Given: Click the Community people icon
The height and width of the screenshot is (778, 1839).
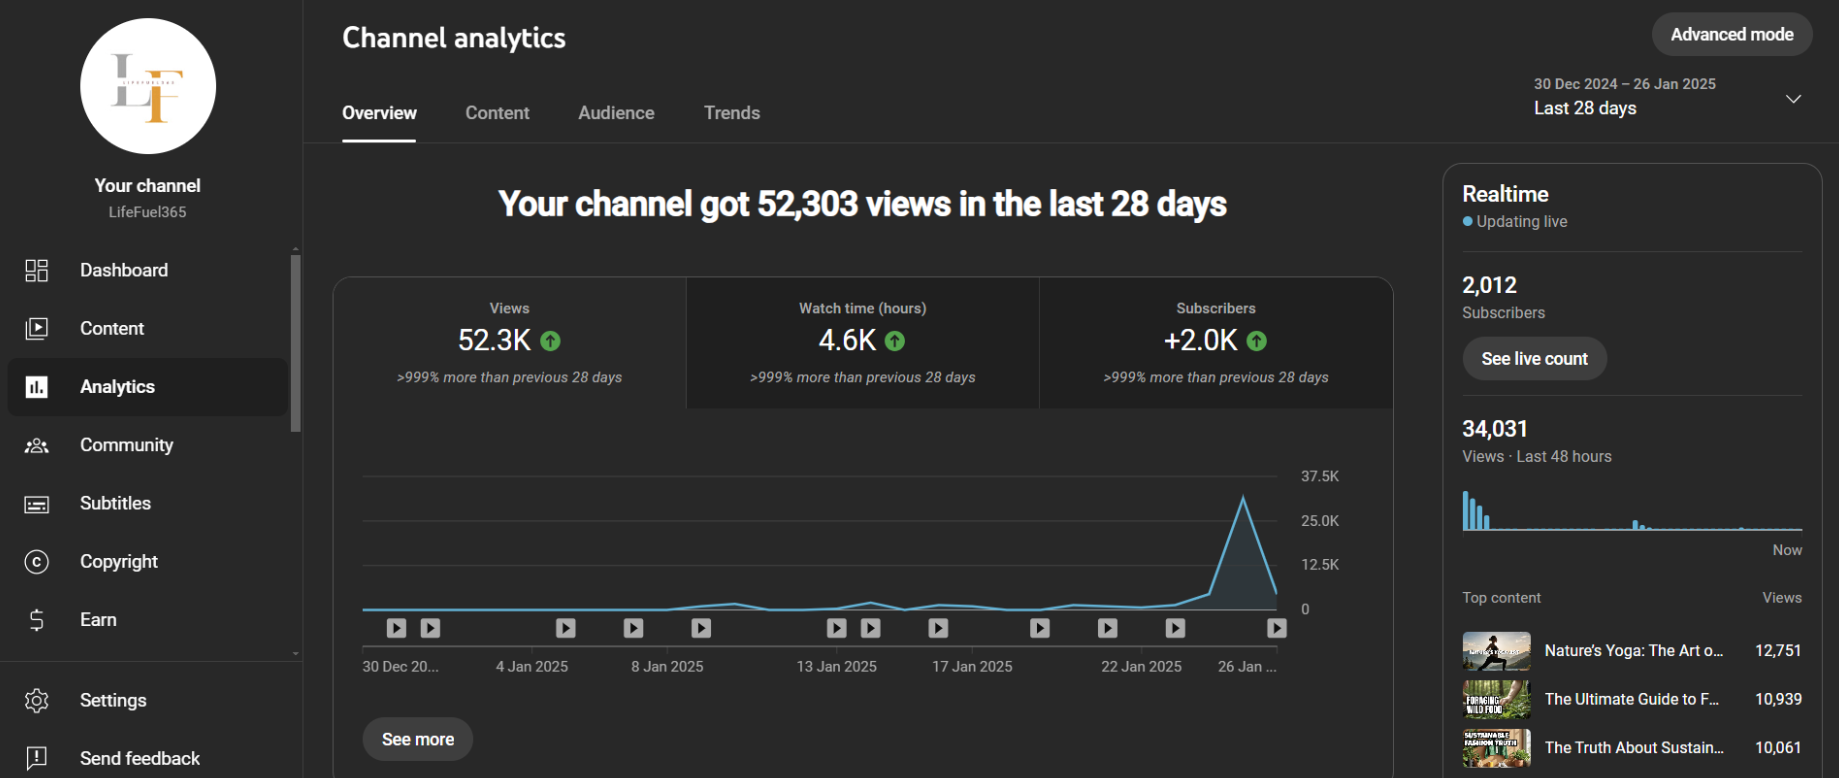Looking at the screenshot, I should coord(37,445).
